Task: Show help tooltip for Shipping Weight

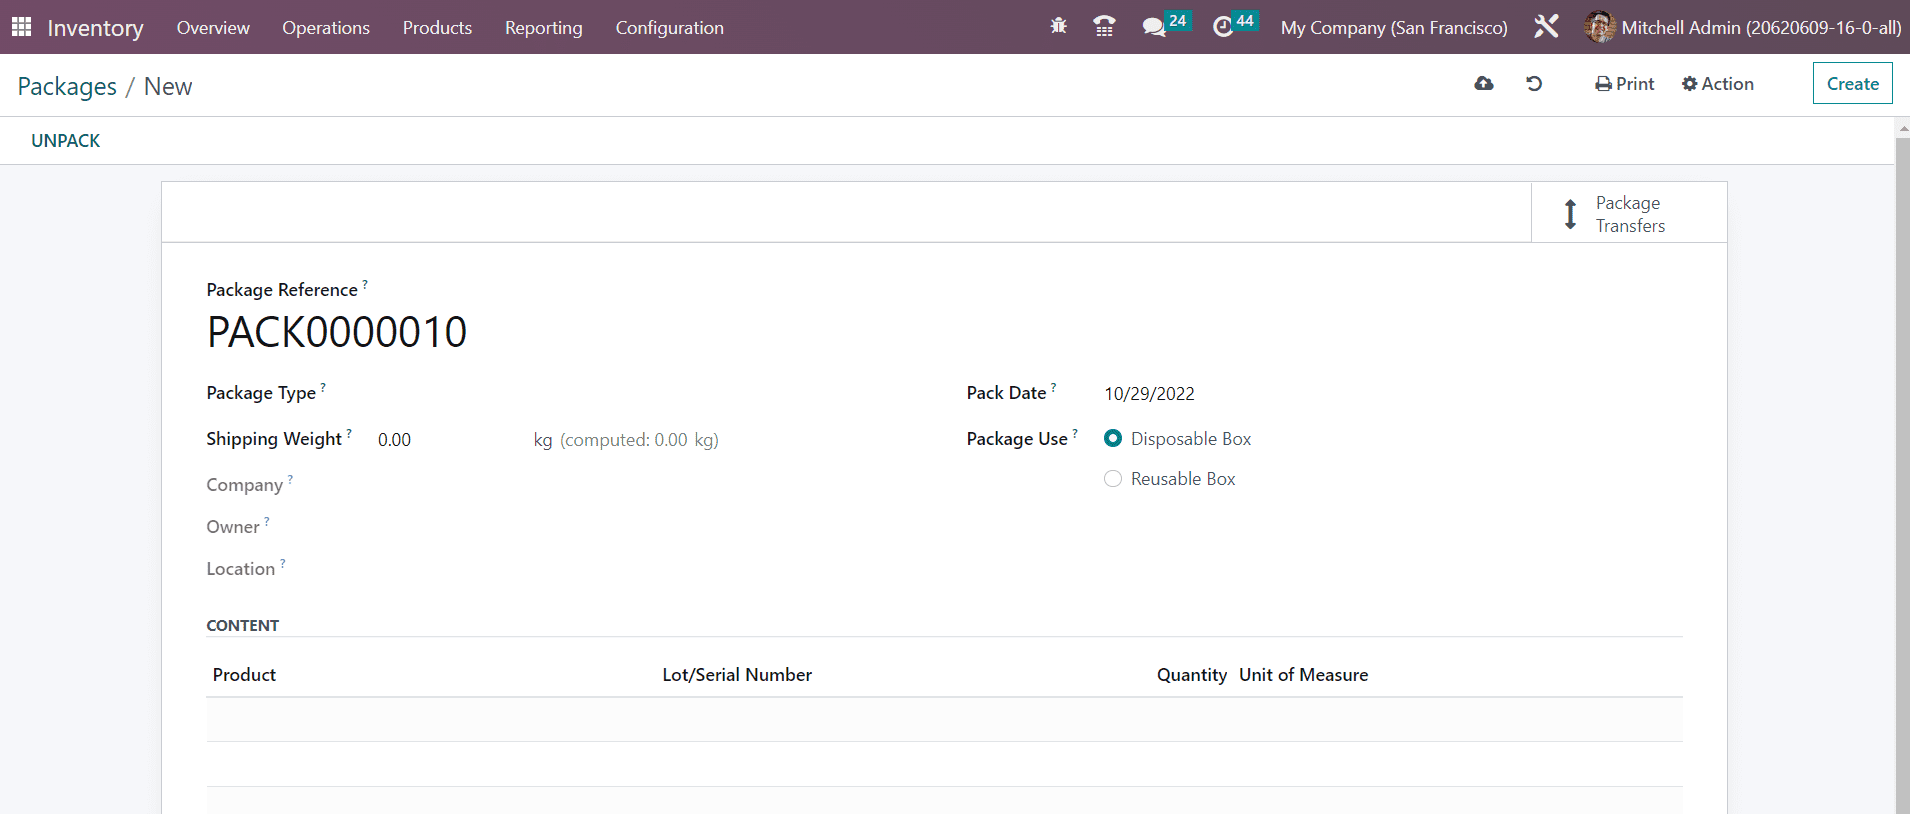Action: coord(349,433)
